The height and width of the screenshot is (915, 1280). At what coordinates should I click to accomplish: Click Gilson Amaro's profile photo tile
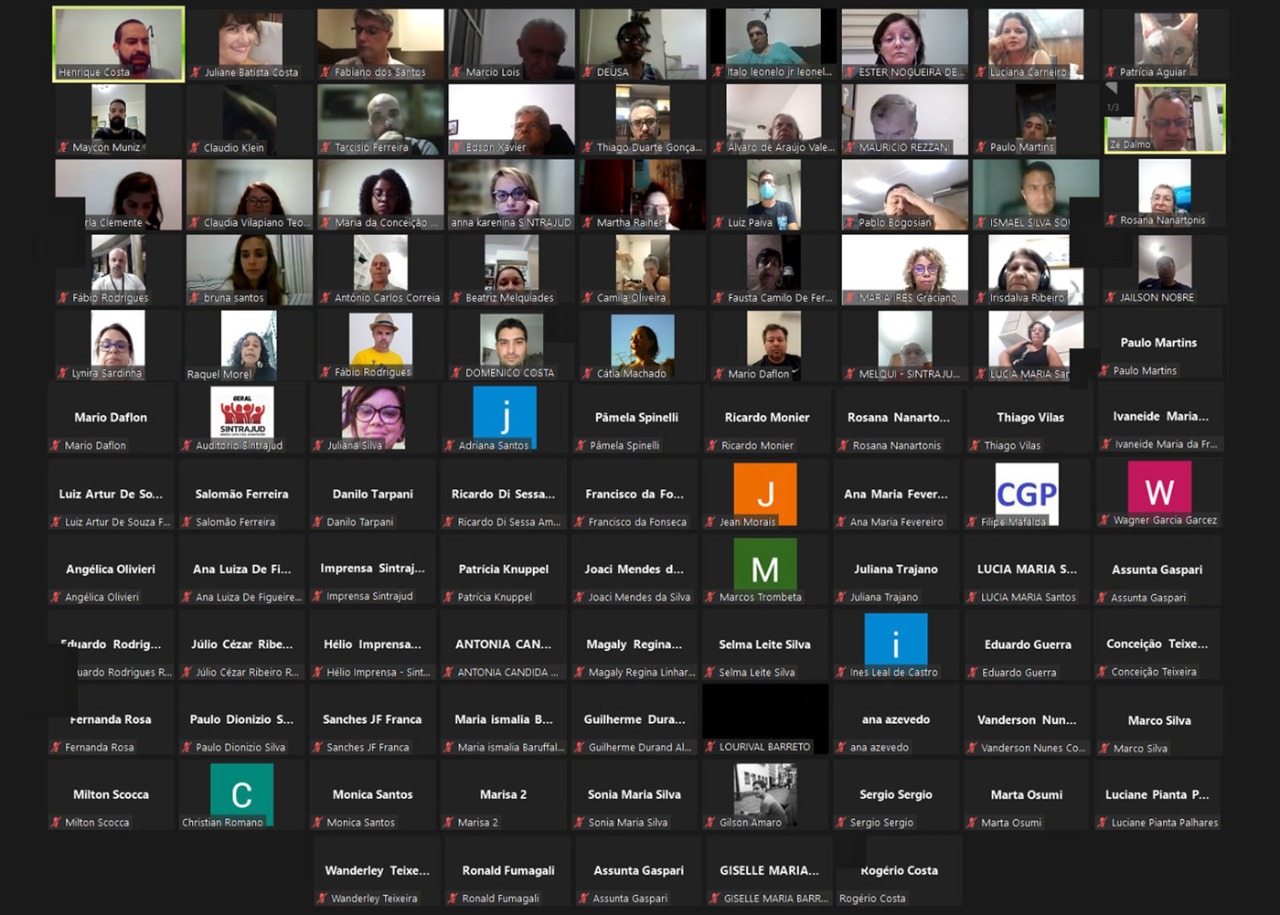[x=765, y=790]
